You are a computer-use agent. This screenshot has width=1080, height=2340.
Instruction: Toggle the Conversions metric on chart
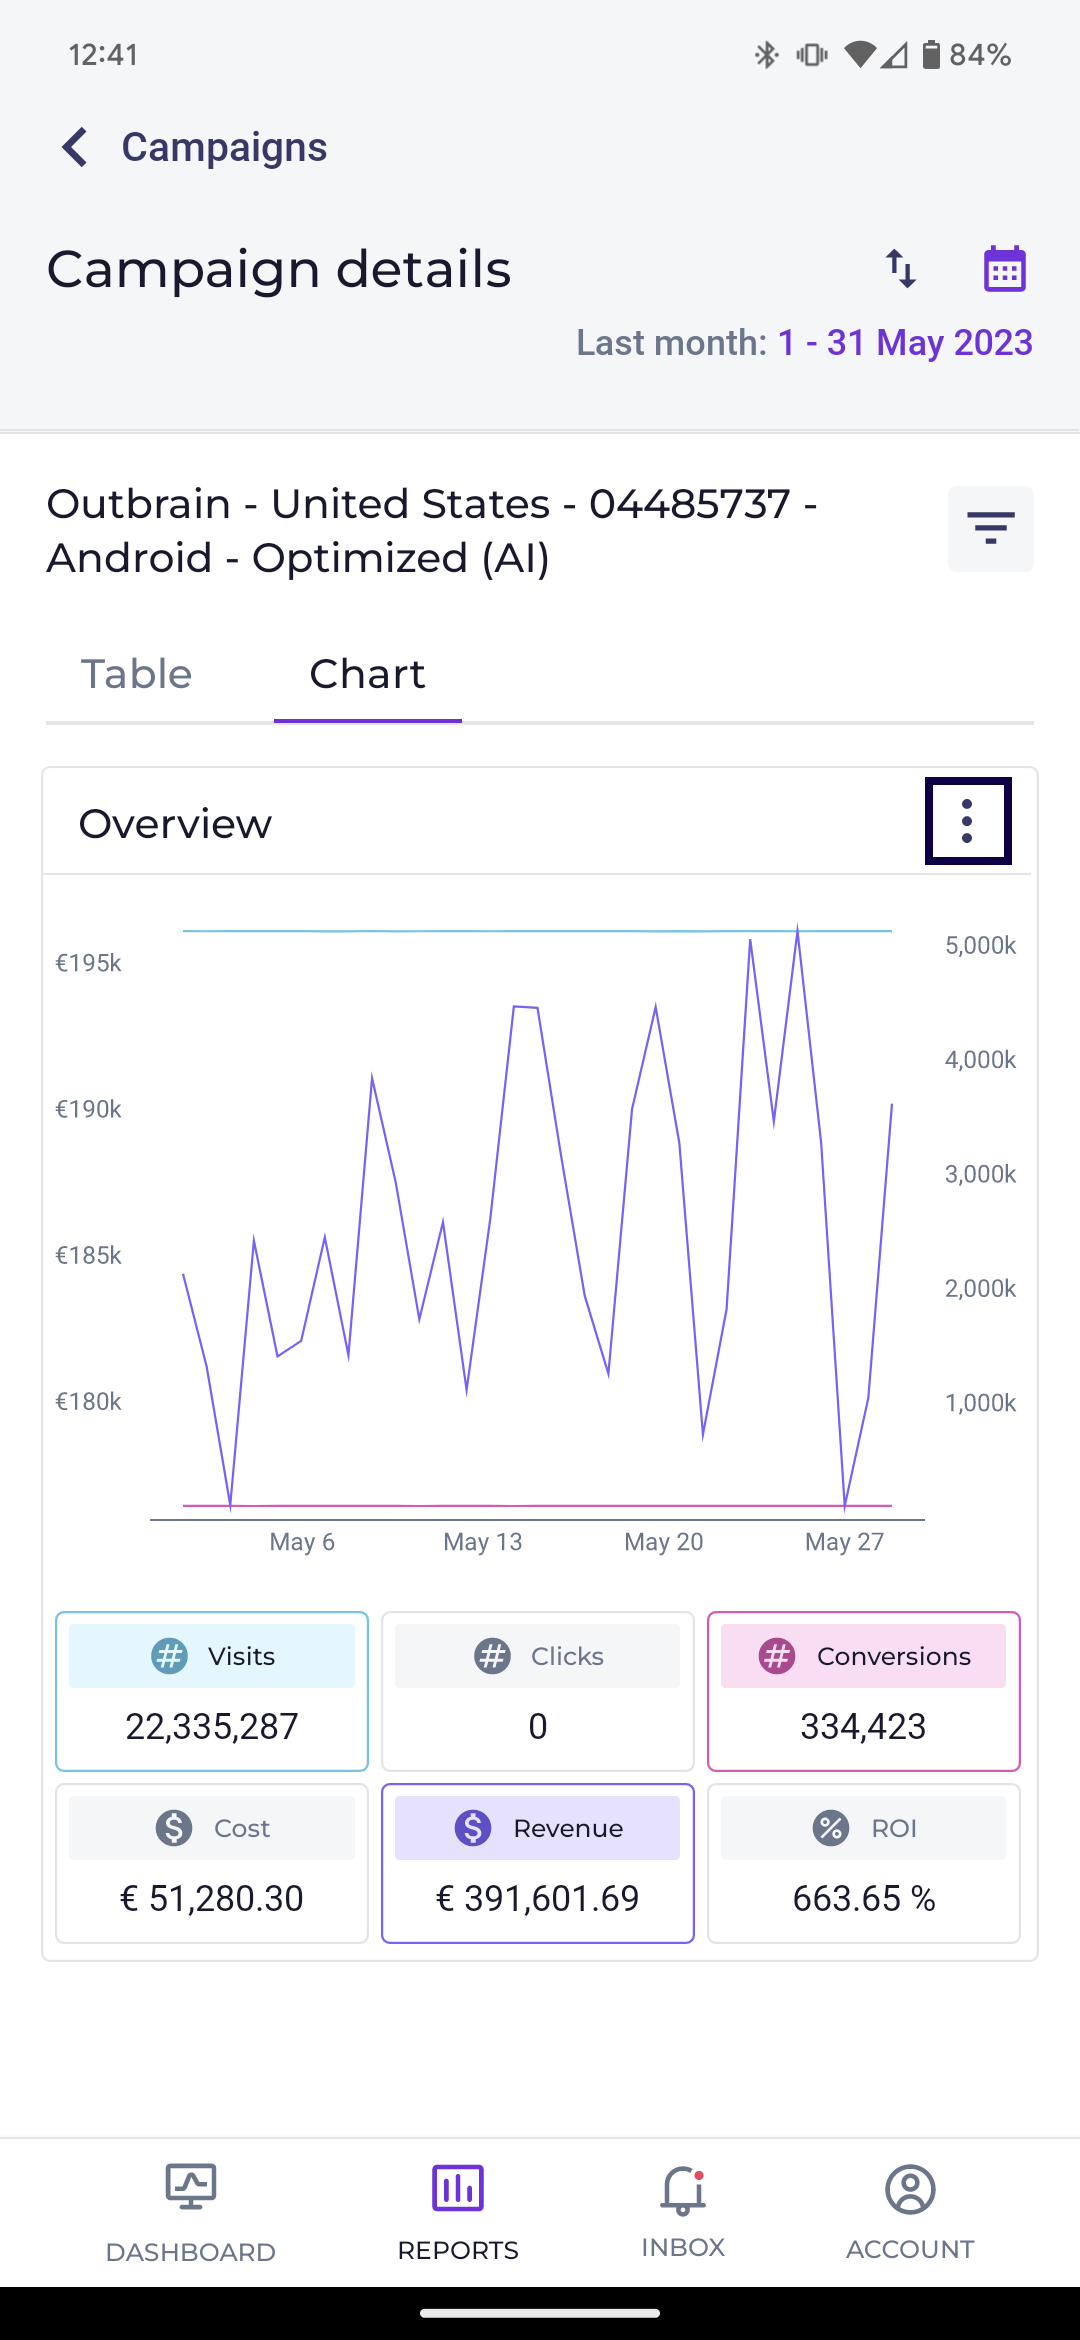[863, 1690]
